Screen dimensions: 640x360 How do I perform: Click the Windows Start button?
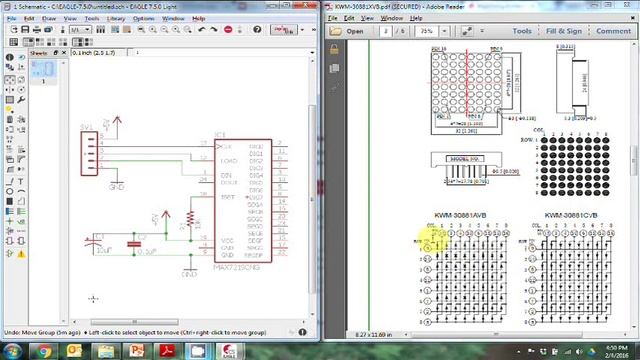pos(12,351)
